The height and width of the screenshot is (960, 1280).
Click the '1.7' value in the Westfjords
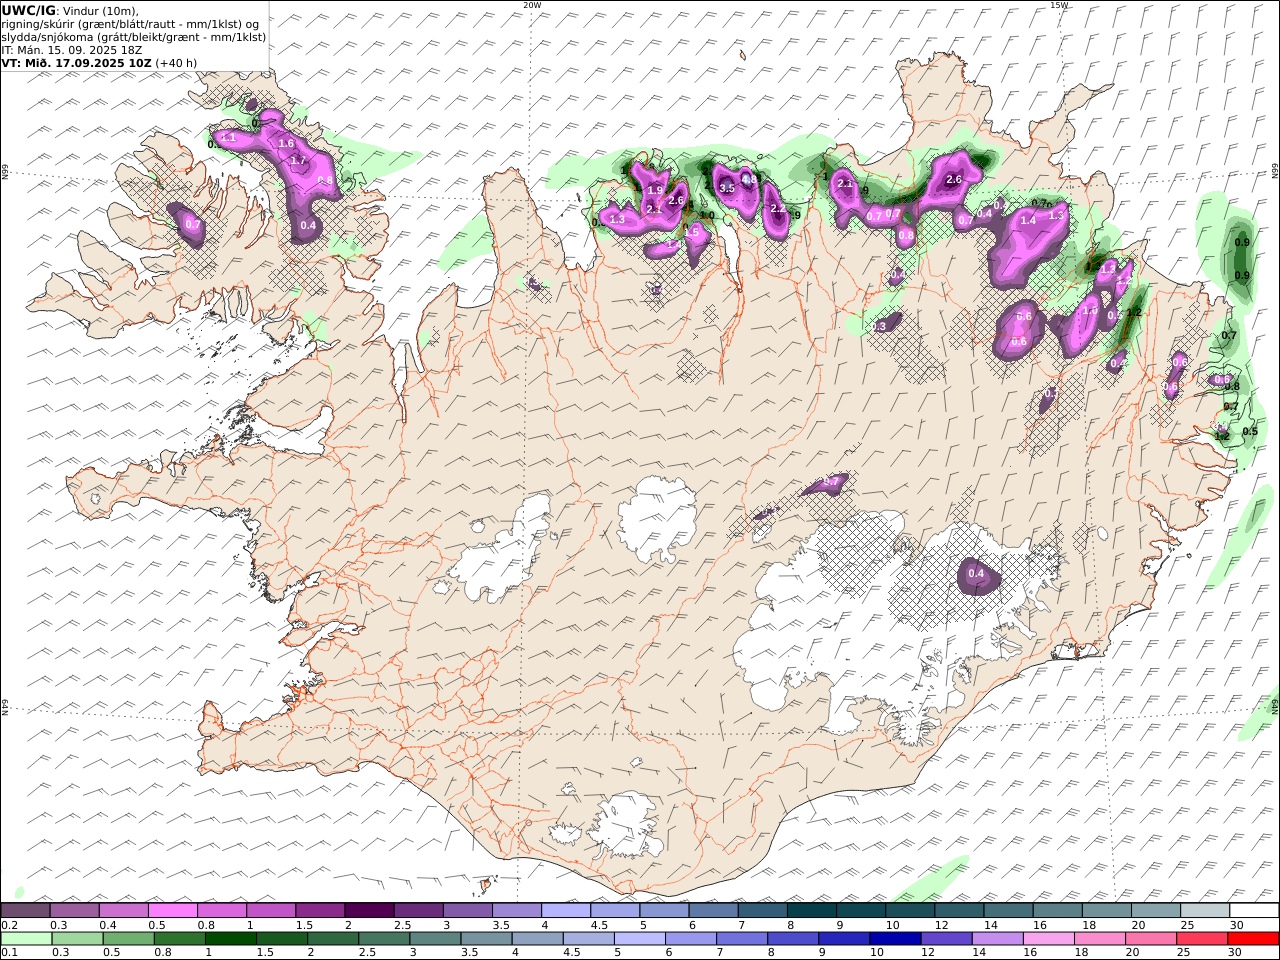[x=298, y=160]
